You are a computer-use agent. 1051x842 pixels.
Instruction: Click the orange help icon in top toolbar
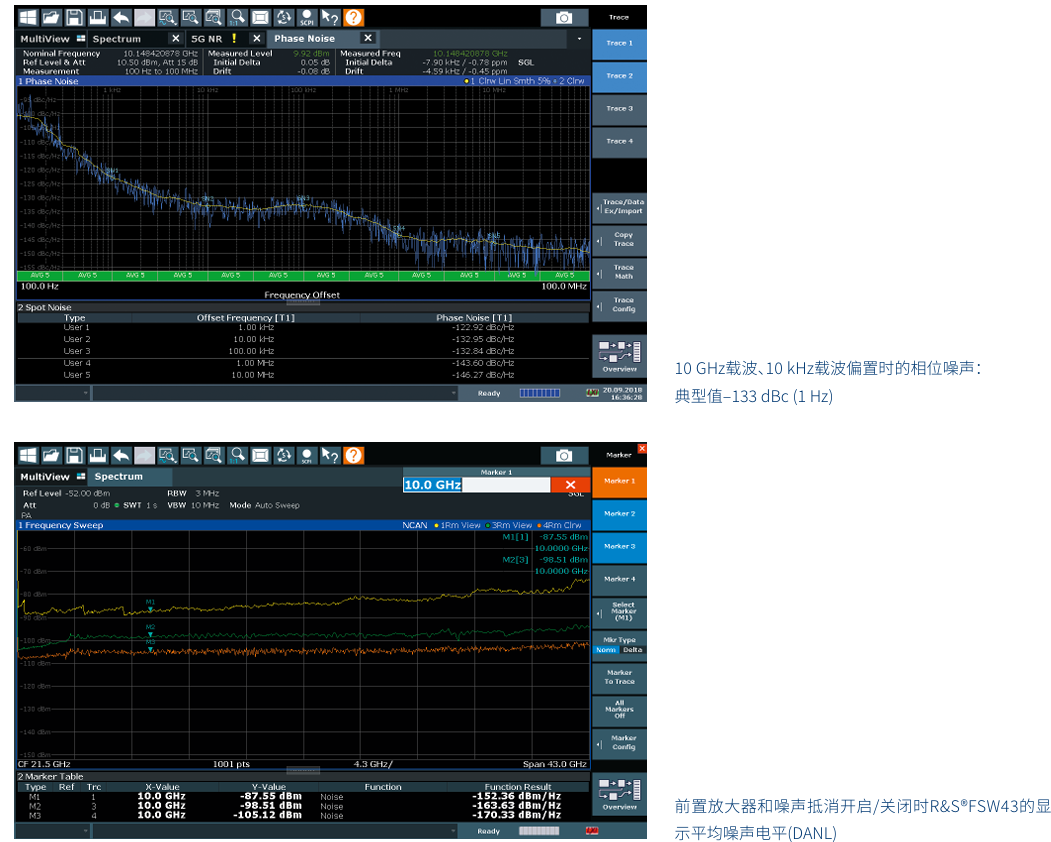(354, 17)
